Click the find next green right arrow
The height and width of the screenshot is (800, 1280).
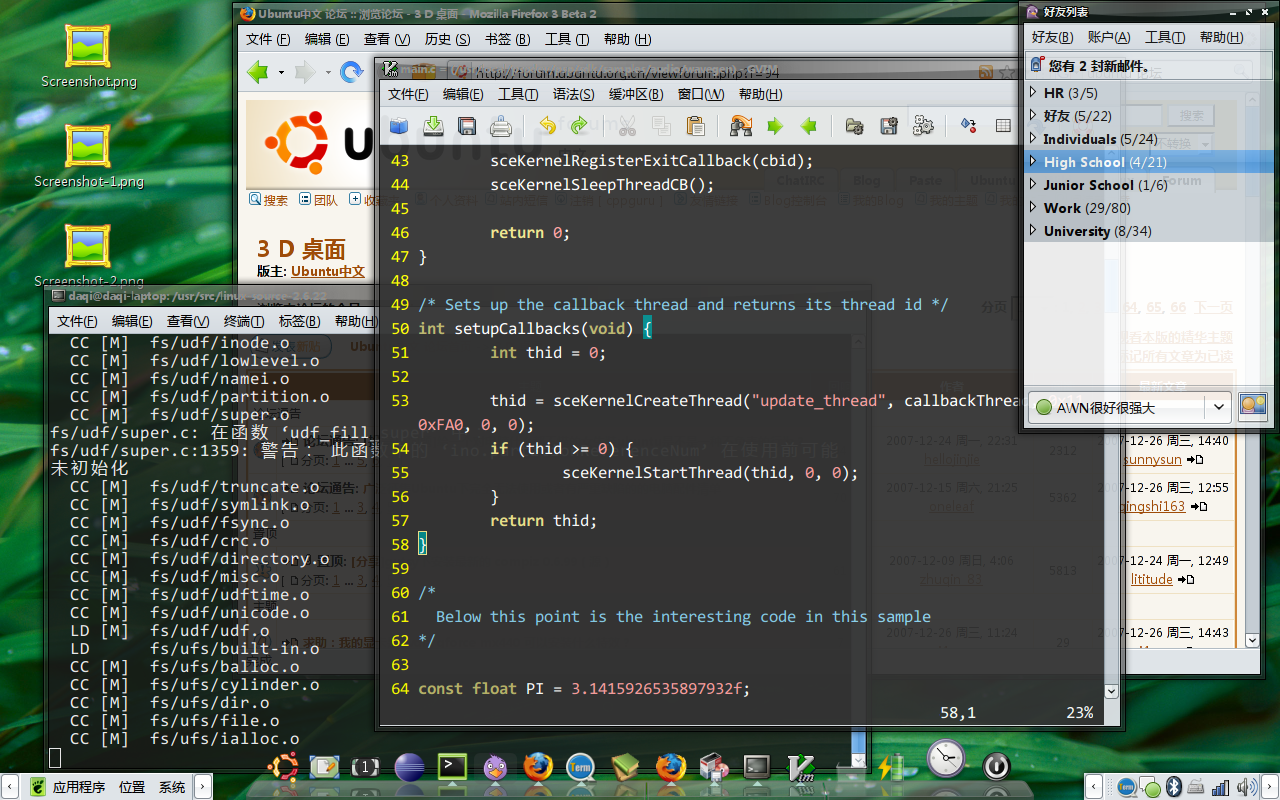[775, 126]
